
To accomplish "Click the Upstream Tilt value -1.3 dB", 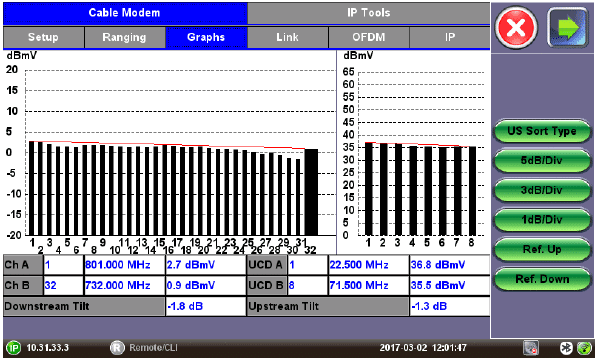I will pyautogui.click(x=450, y=306).
